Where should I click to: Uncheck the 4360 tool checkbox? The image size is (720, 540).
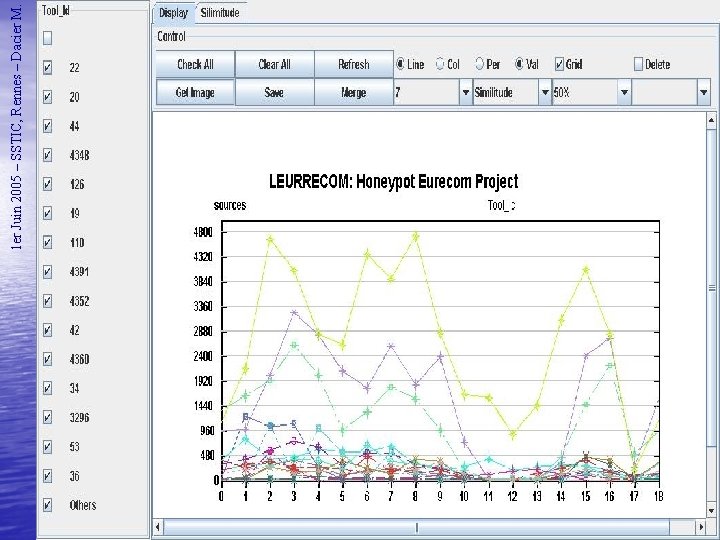(x=47, y=359)
